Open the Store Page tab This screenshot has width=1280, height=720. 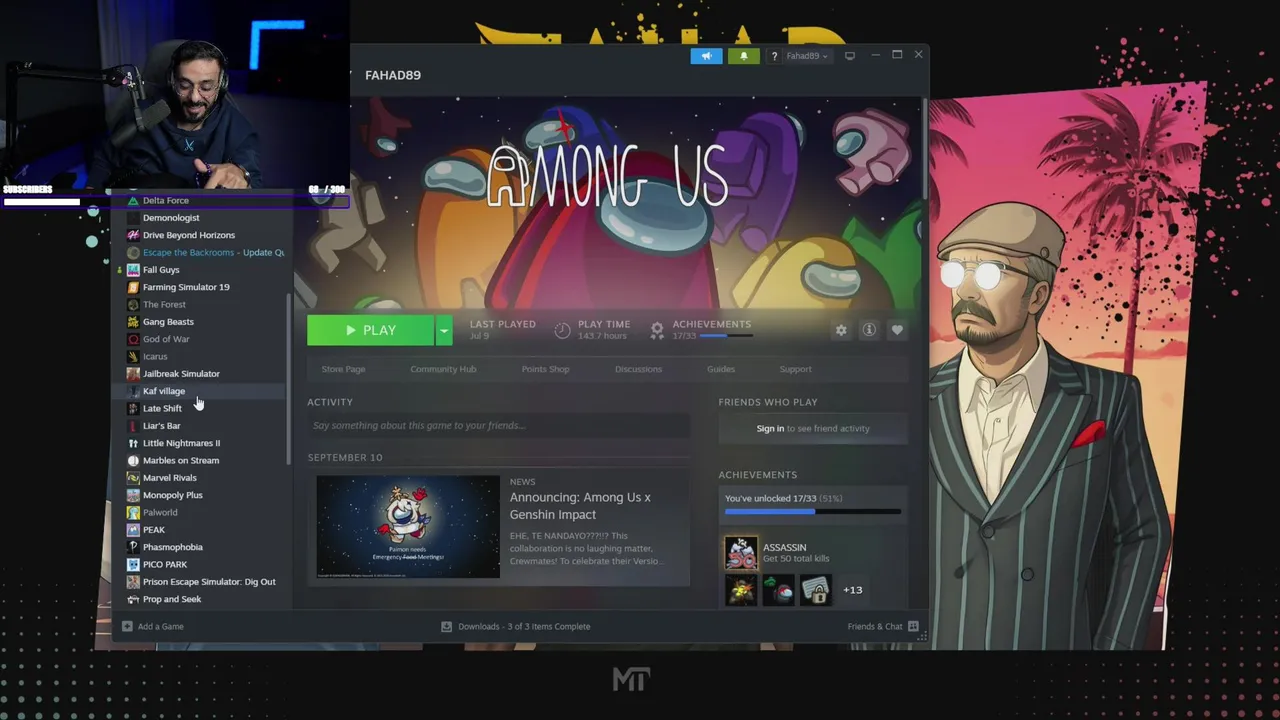coord(343,369)
